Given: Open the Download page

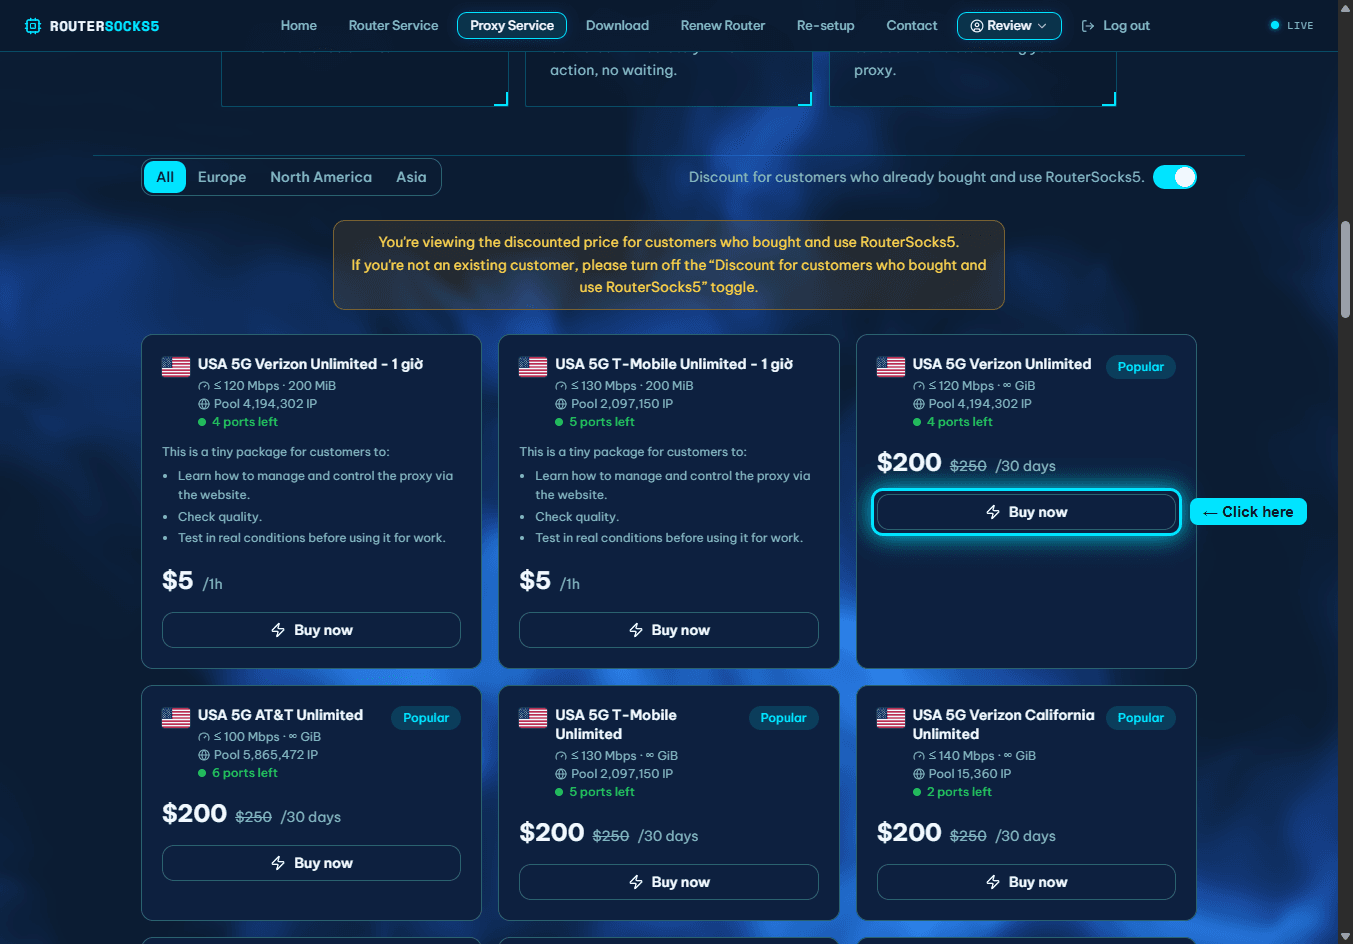Looking at the screenshot, I should (617, 26).
